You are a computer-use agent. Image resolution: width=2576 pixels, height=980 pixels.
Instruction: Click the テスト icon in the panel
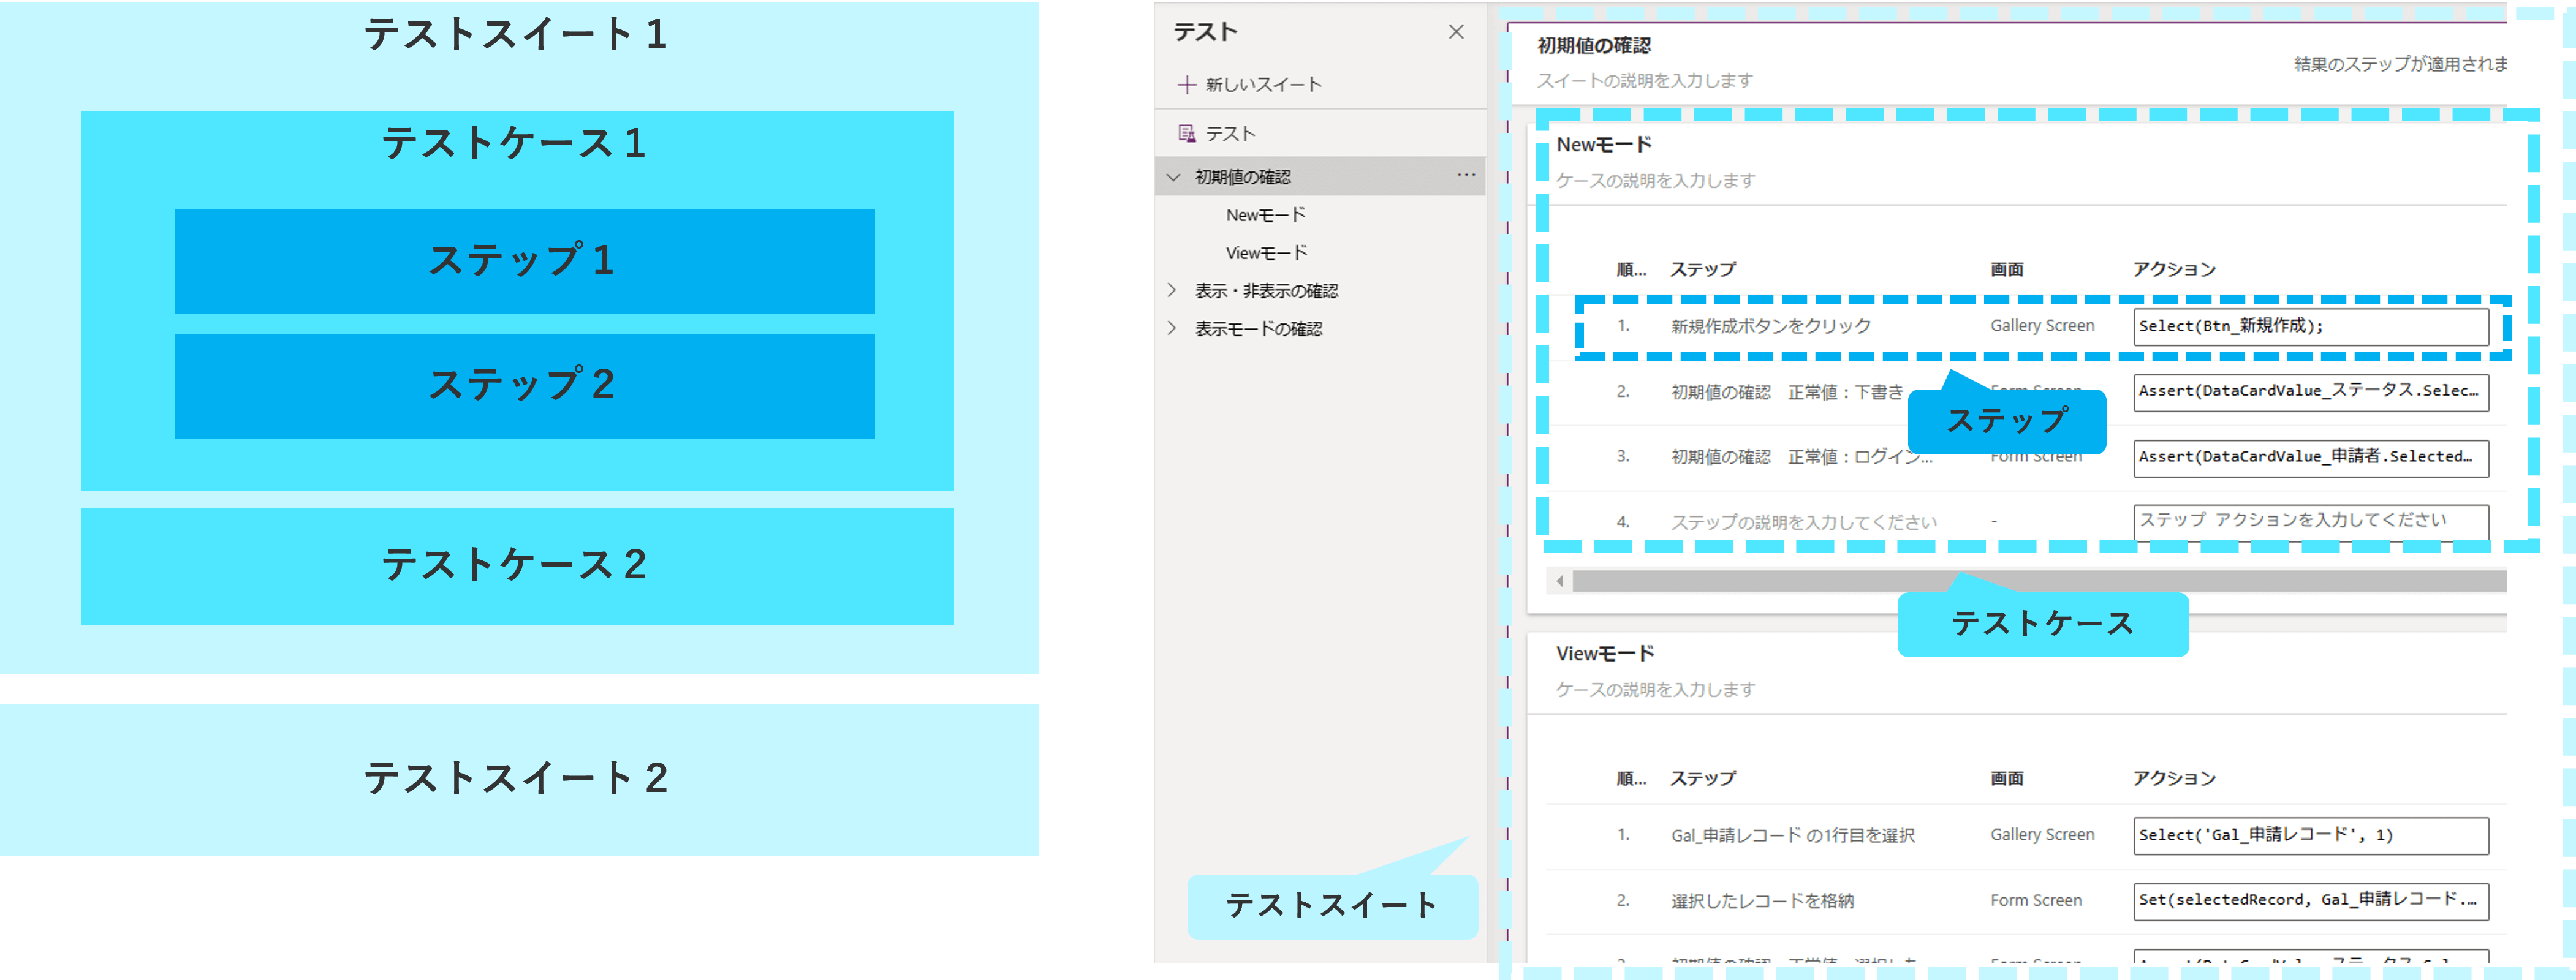[1187, 133]
